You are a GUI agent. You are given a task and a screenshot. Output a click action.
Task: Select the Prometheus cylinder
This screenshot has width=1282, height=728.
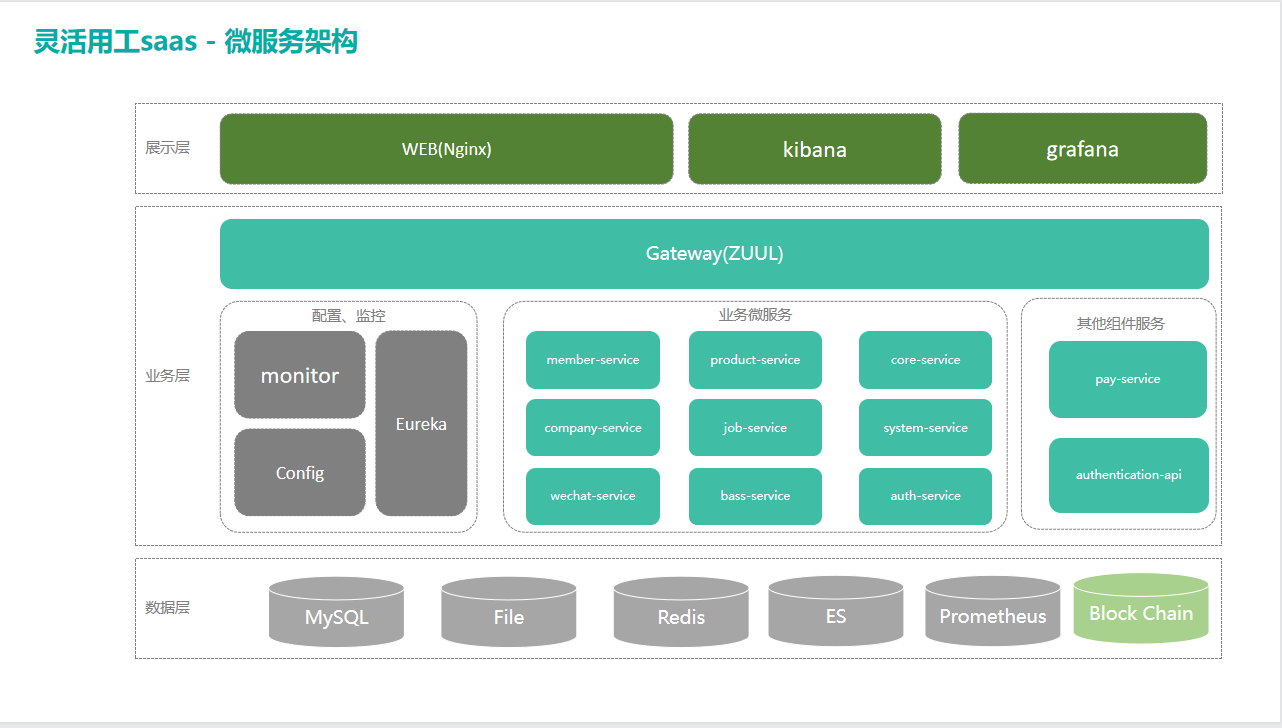point(993,611)
